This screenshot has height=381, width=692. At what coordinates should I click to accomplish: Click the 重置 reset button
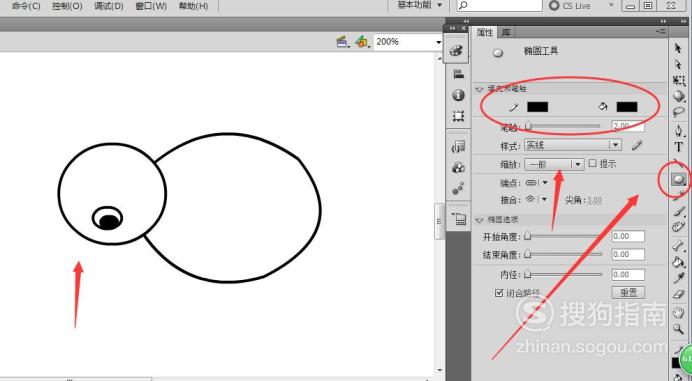point(628,292)
